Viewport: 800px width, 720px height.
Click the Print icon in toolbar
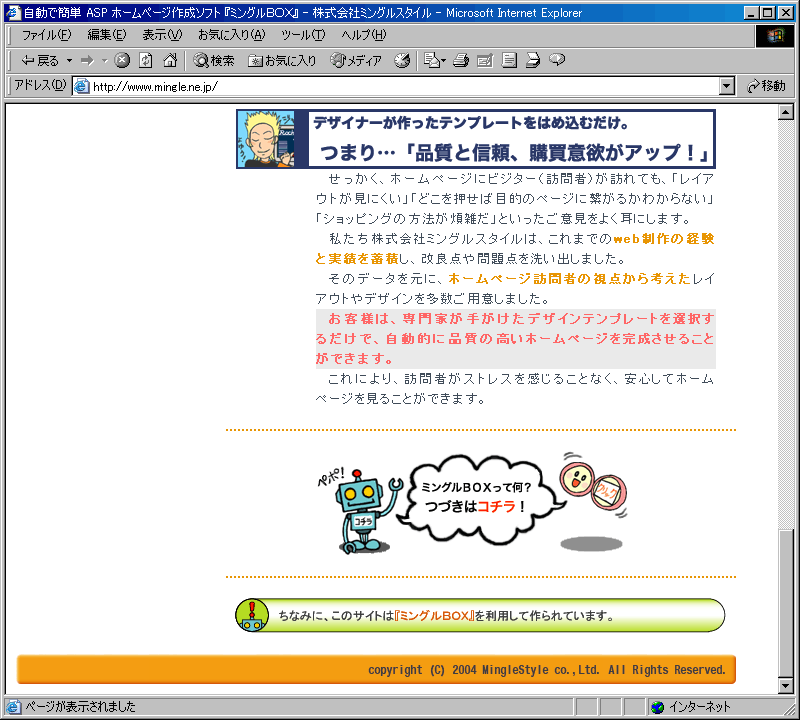click(461, 61)
